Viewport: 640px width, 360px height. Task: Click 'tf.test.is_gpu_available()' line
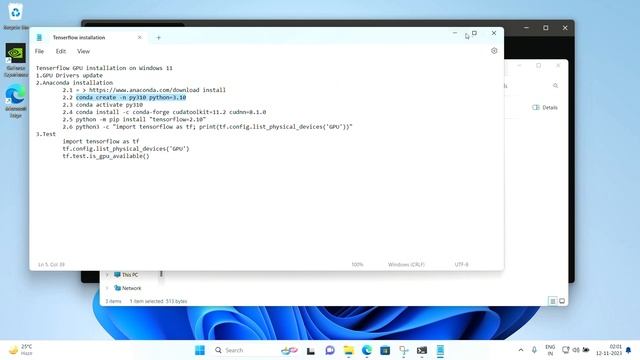[x=106, y=156]
